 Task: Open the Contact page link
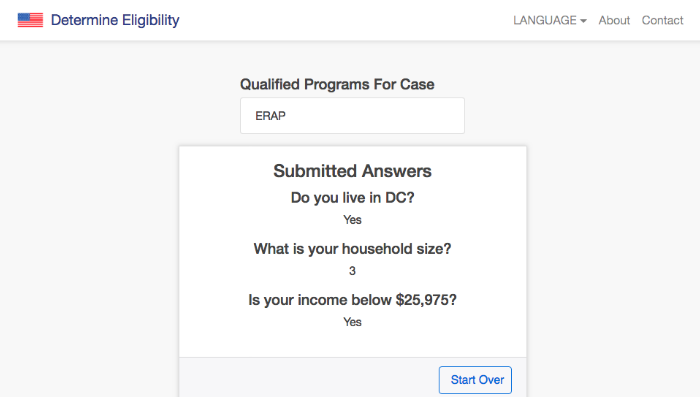(x=662, y=20)
